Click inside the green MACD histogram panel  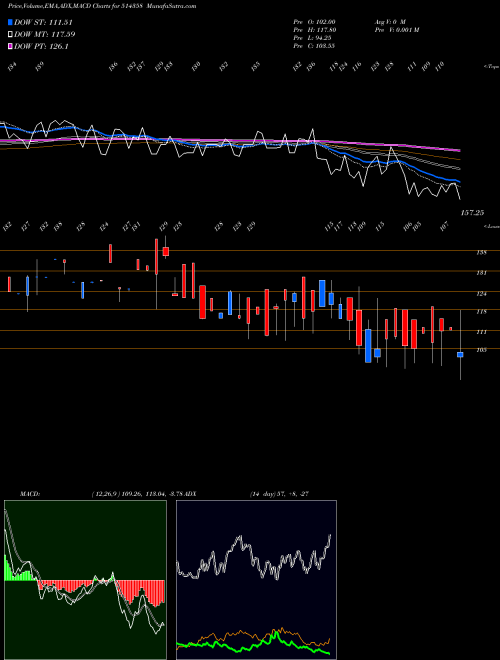(x=85, y=580)
